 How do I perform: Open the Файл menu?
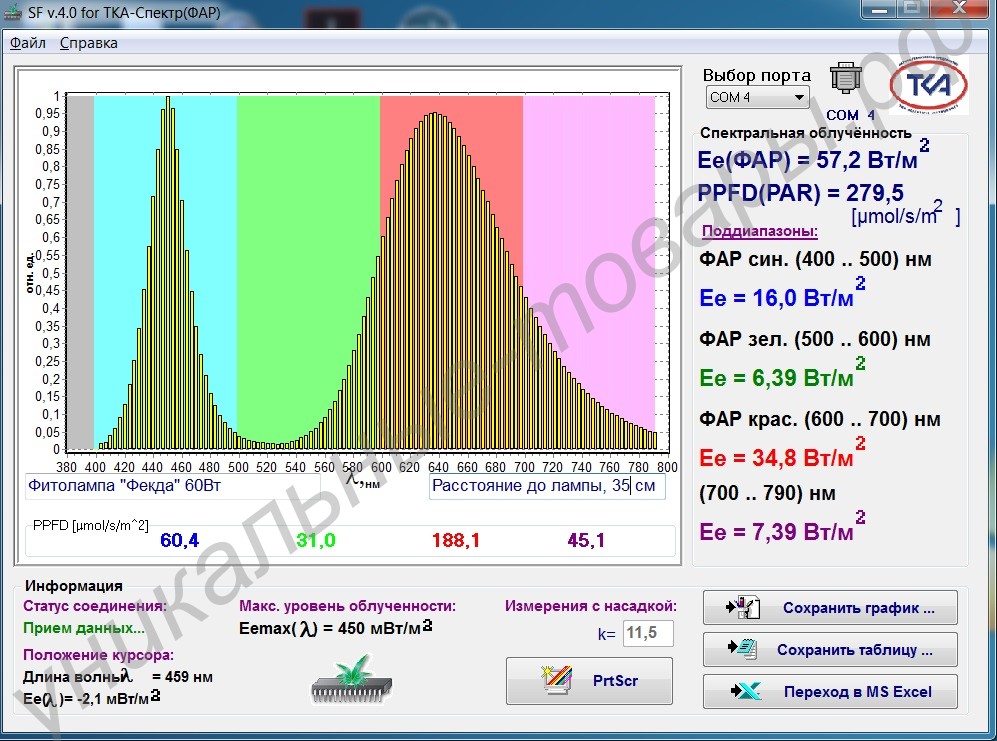[27, 43]
